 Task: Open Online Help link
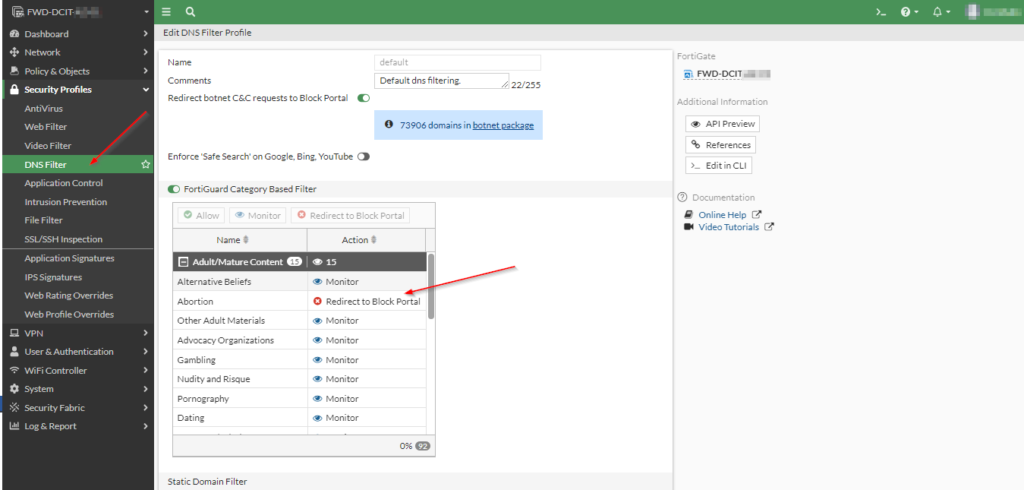pyautogui.click(x=722, y=214)
